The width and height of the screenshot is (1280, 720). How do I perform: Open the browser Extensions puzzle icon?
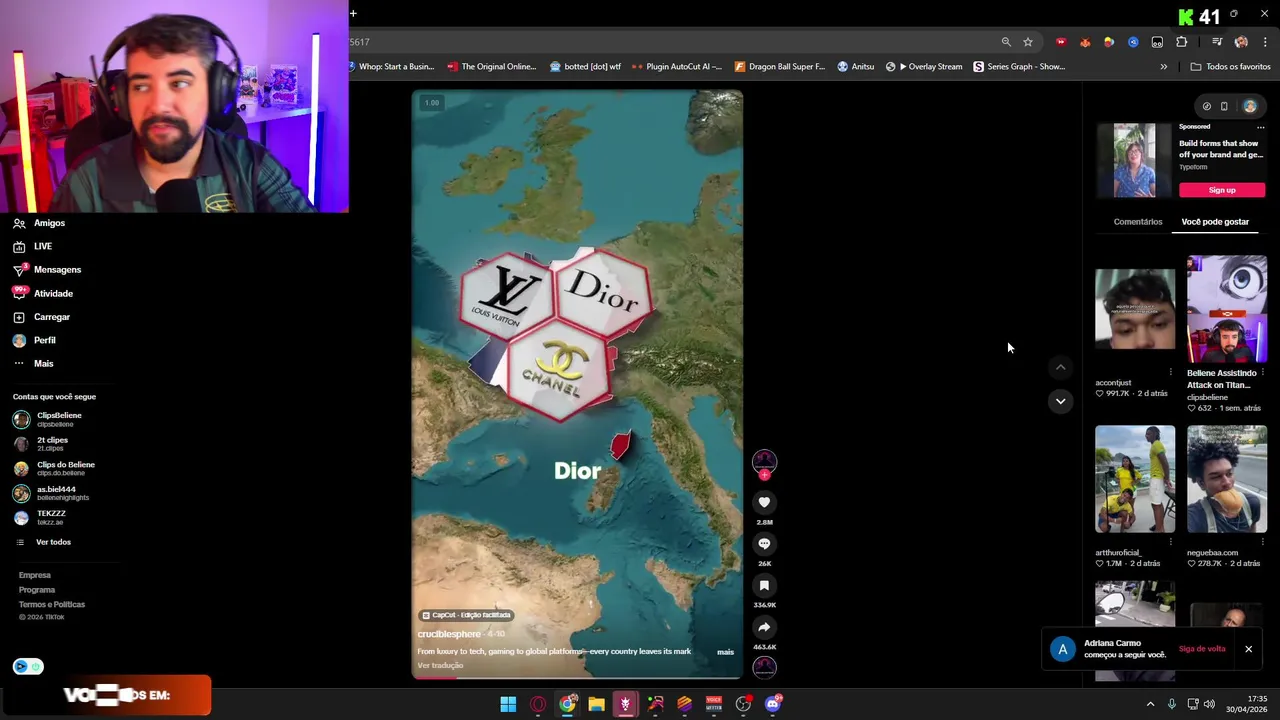pyautogui.click(x=1182, y=42)
